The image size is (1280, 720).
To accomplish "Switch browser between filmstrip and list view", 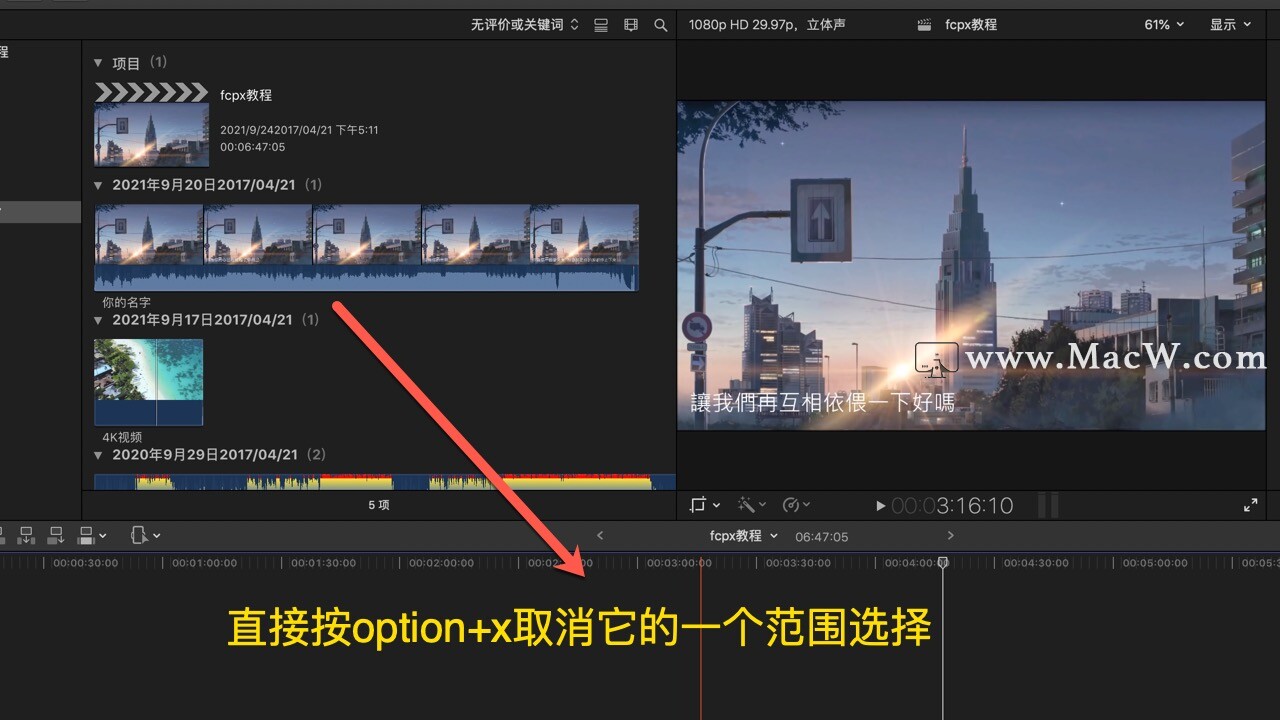I will pyautogui.click(x=631, y=25).
